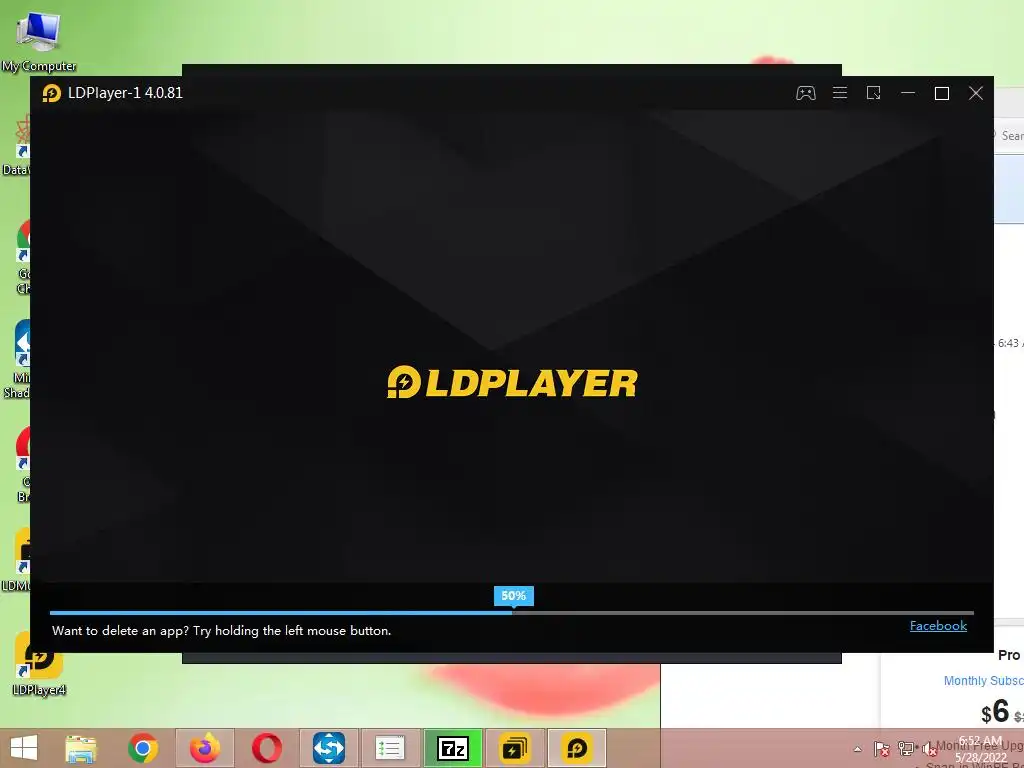This screenshot has width=1024, height=768.
Task: Switch to LDPlayer taskbar button
Action: tap(577, 748)
